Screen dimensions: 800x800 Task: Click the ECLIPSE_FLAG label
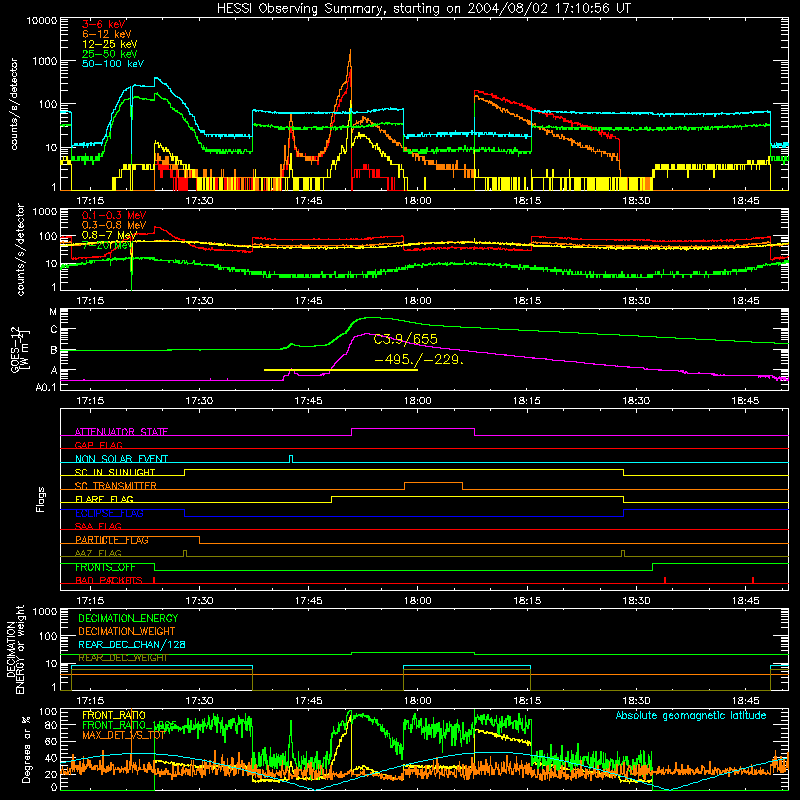[109, 513]
